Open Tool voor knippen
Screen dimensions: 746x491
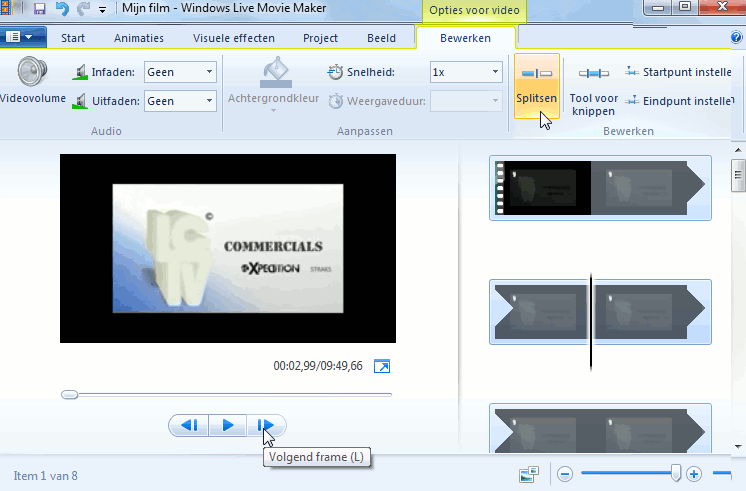pos(593,90)
